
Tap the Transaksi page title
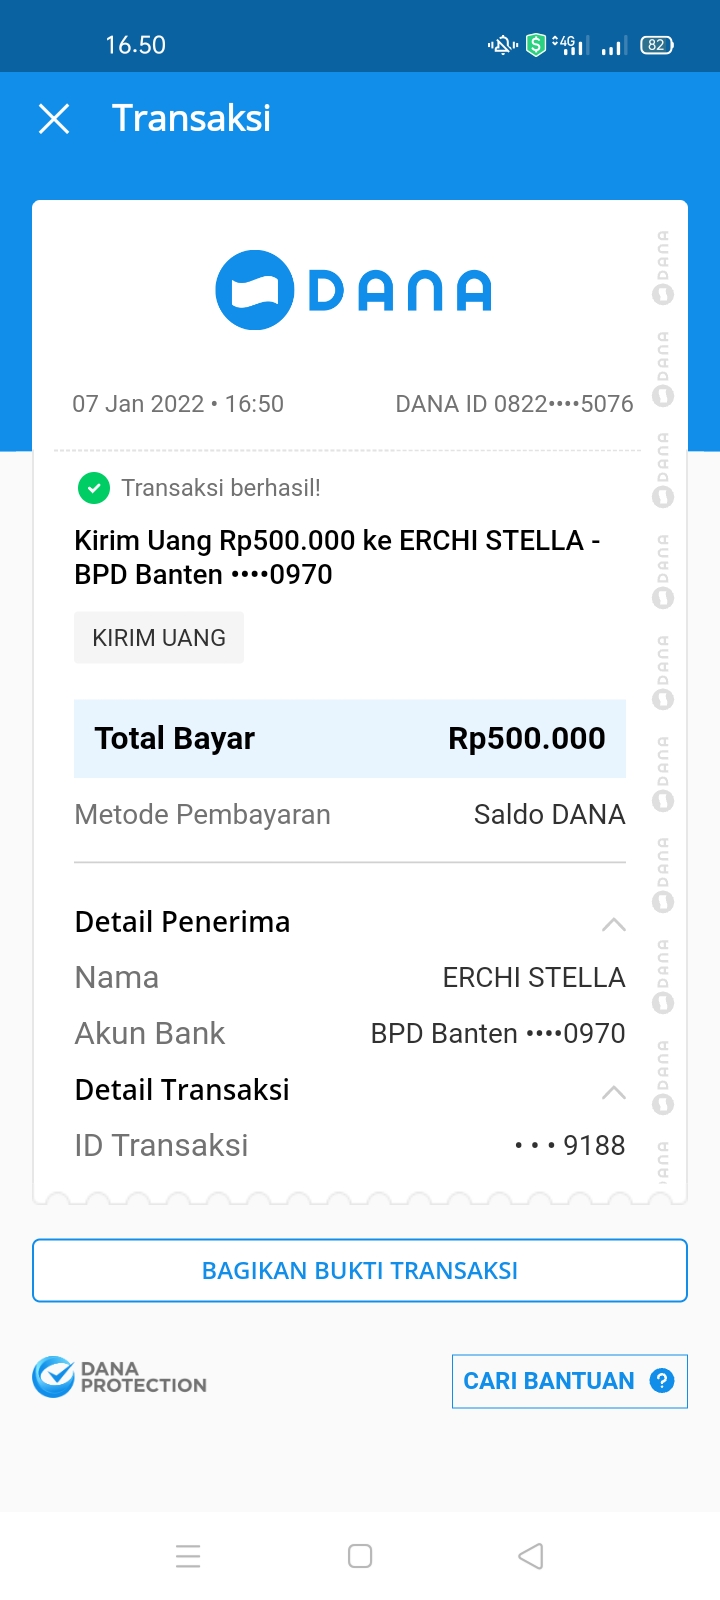191,119
